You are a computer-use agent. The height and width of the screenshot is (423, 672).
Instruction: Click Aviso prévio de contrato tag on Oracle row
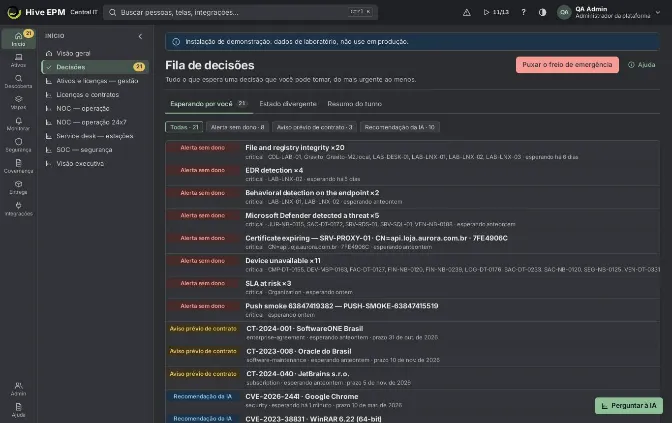click(203, 351)
